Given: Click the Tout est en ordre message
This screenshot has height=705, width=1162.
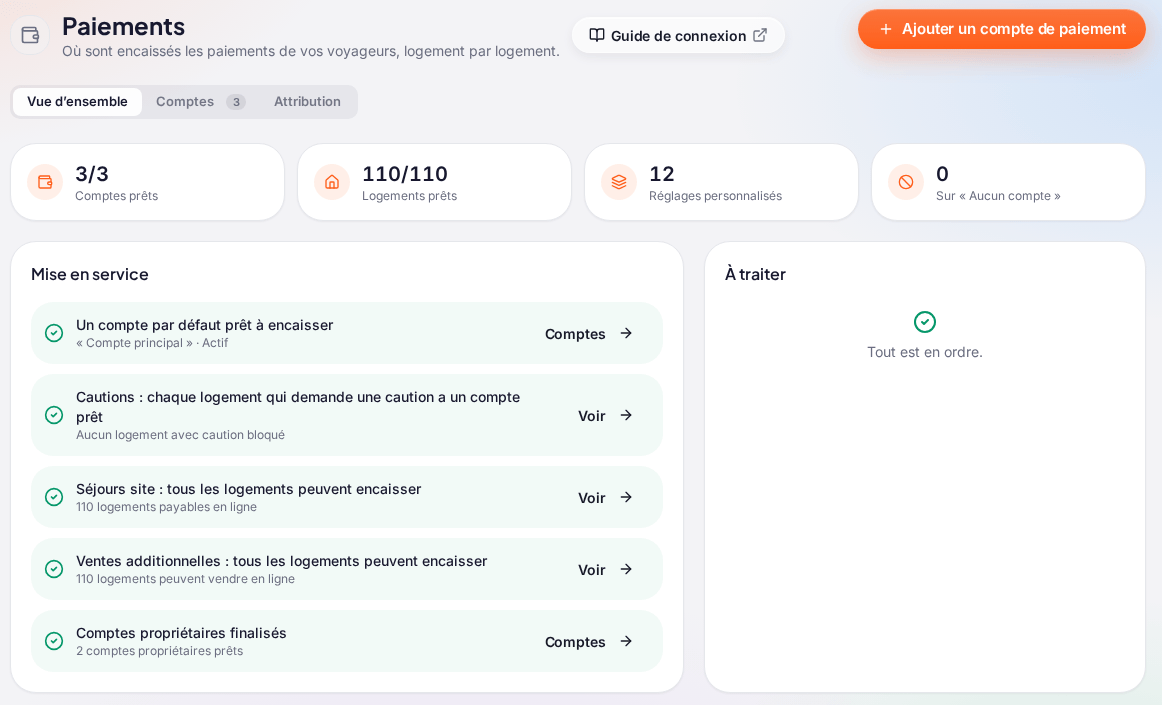Looking at the screenshot, I should click(x=925, y=352).
